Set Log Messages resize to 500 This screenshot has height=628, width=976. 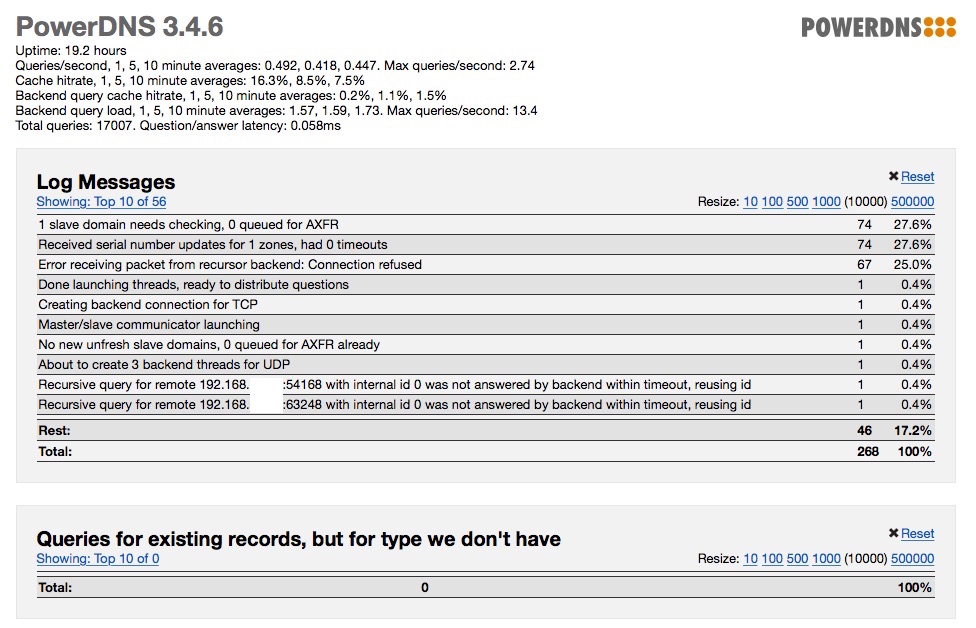point(797,202)
